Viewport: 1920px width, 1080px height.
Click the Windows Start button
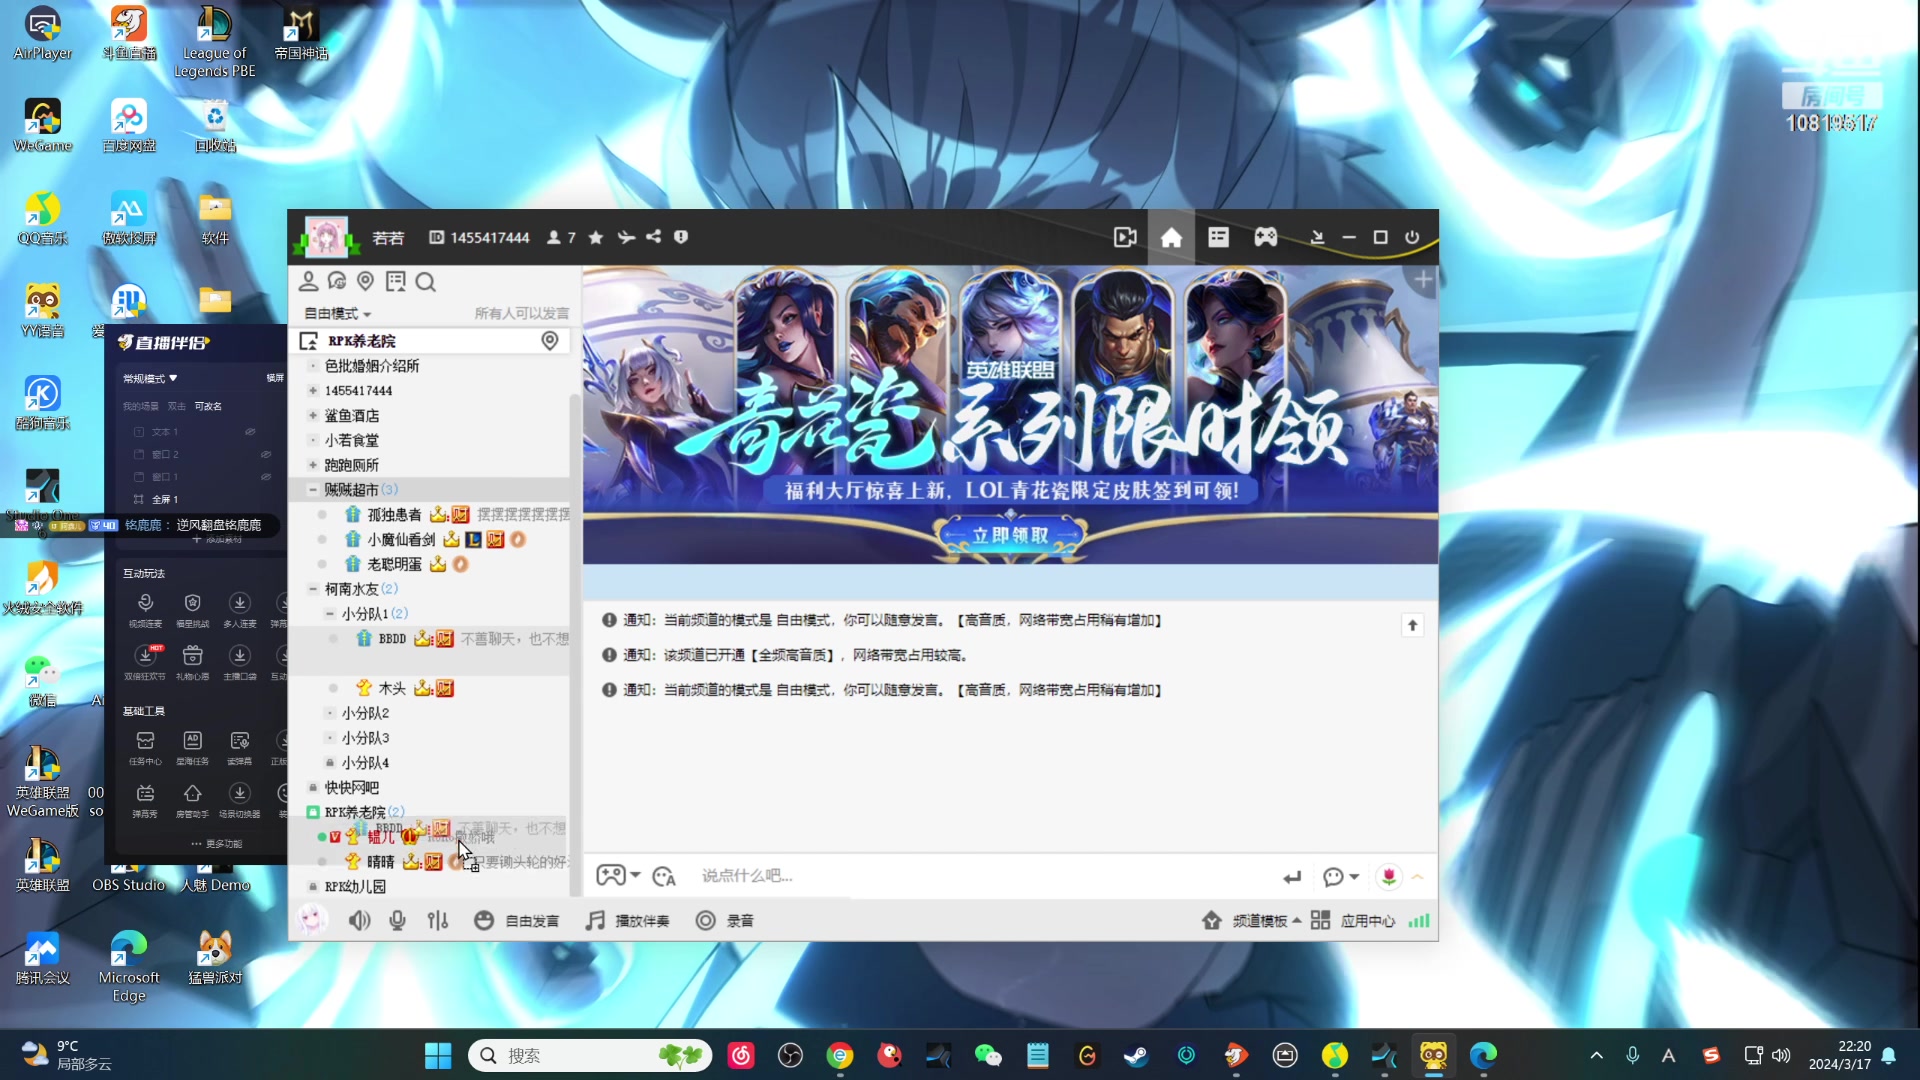pos(438,1056)
